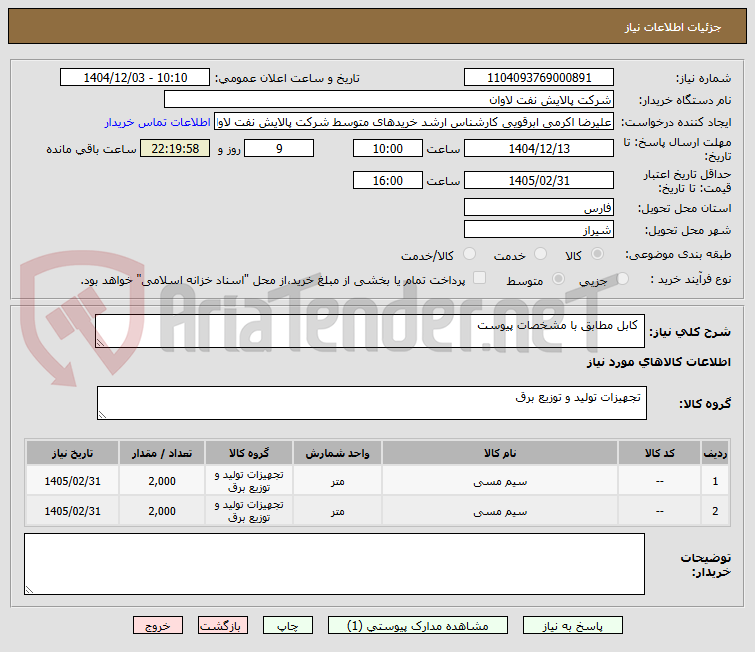Click unit متر in row 1

[x=338, y=481]
